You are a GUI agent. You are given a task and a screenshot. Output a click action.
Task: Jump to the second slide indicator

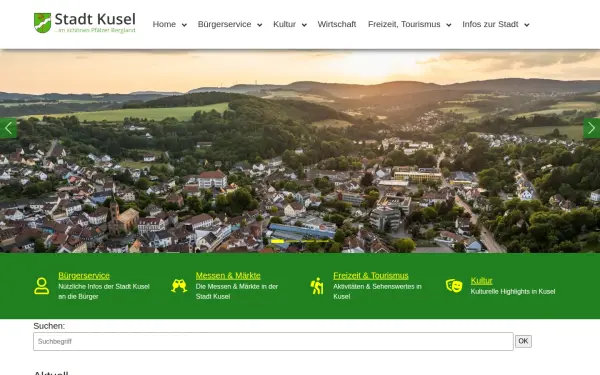pyautogui.click(x=293, y=241)
